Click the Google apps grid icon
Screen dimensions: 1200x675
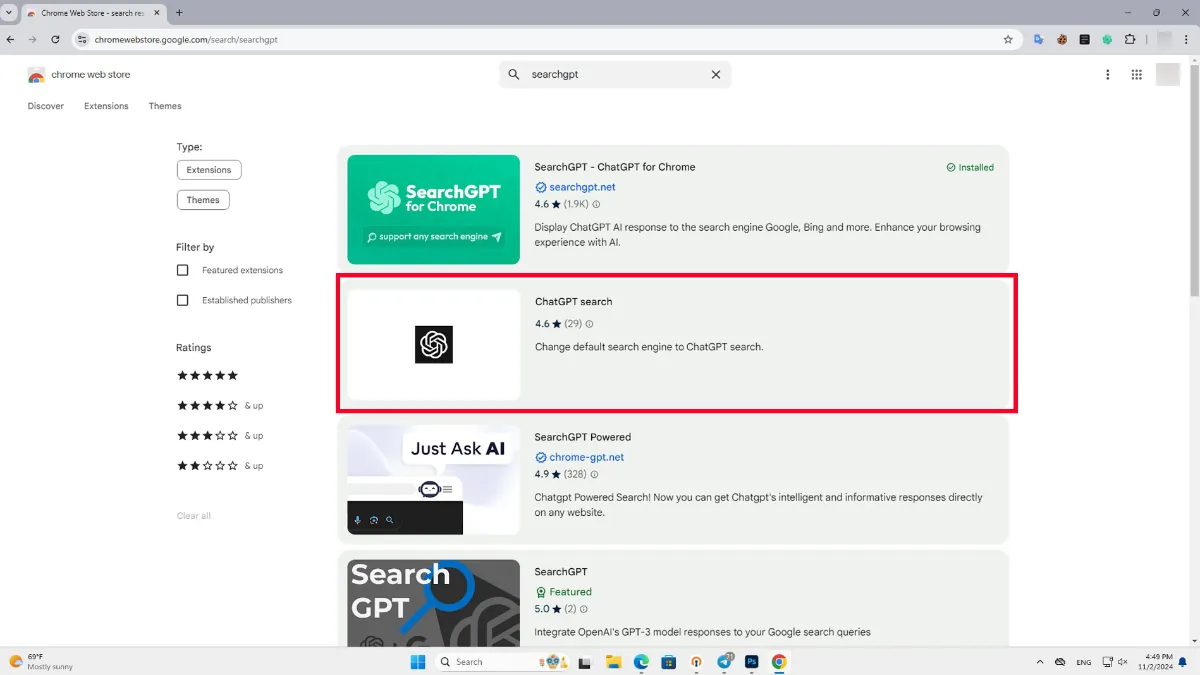click(1136, 75)
